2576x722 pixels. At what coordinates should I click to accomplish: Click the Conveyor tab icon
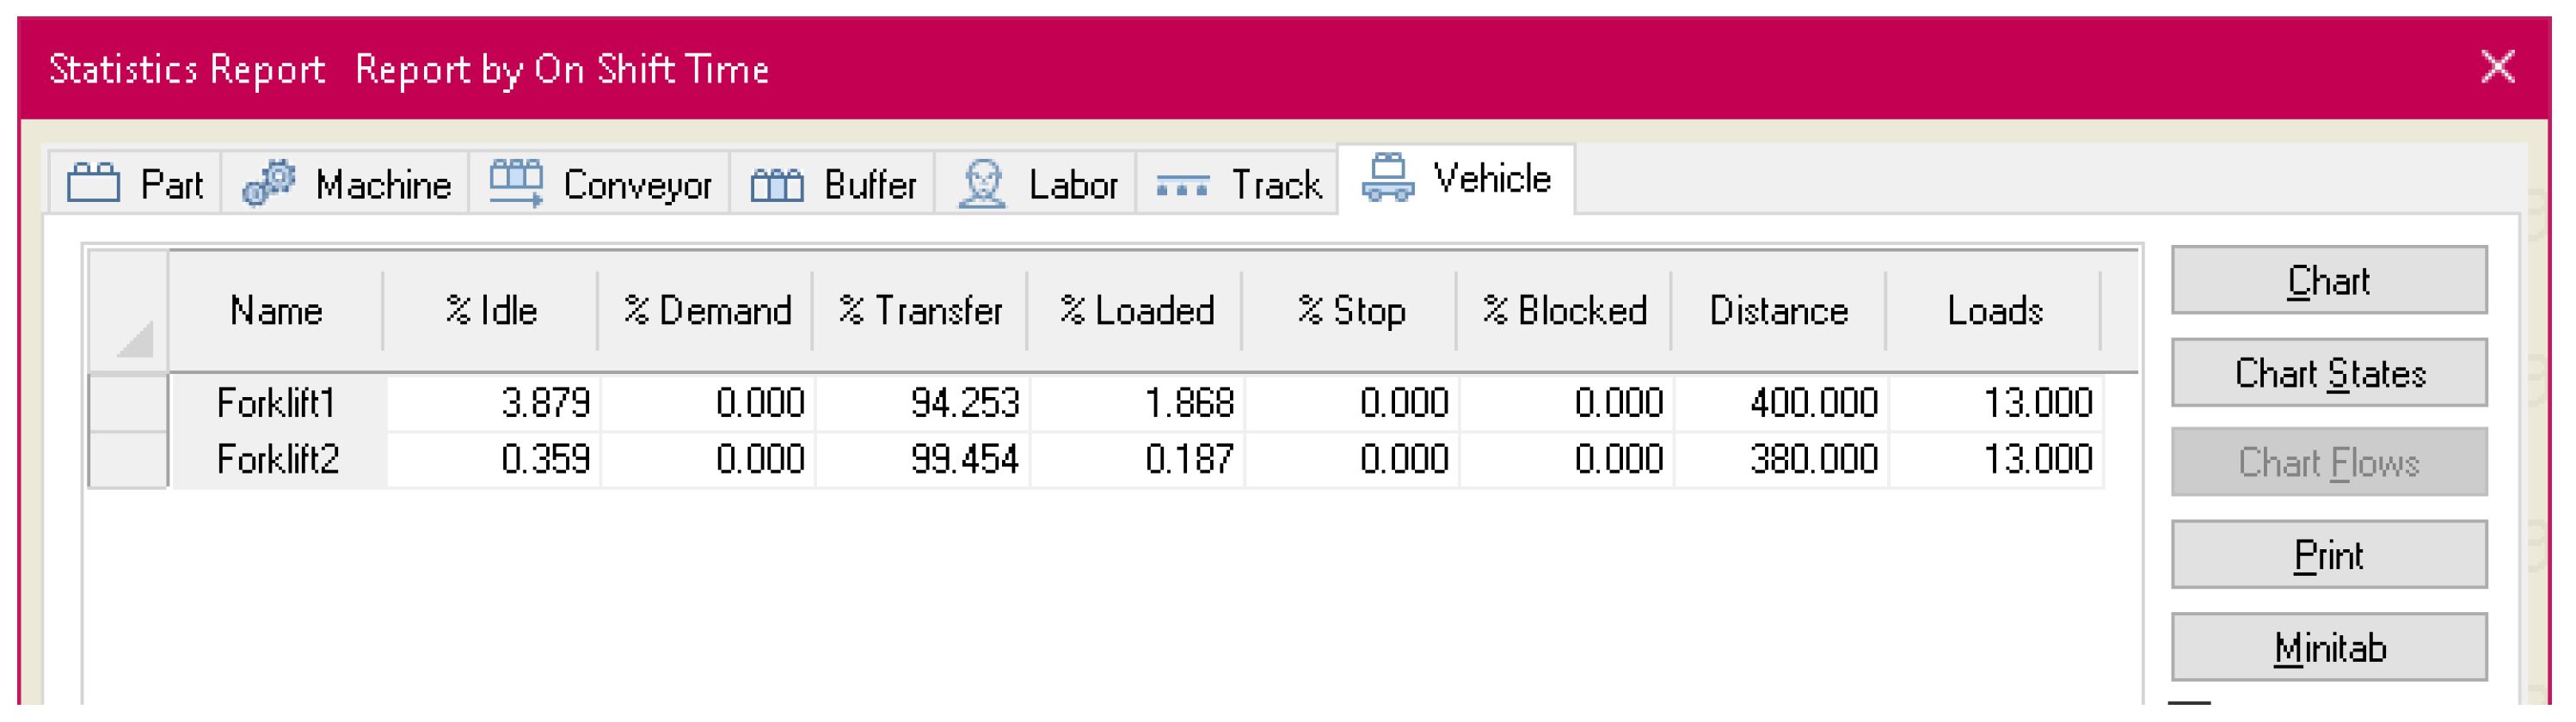point(515,183)
